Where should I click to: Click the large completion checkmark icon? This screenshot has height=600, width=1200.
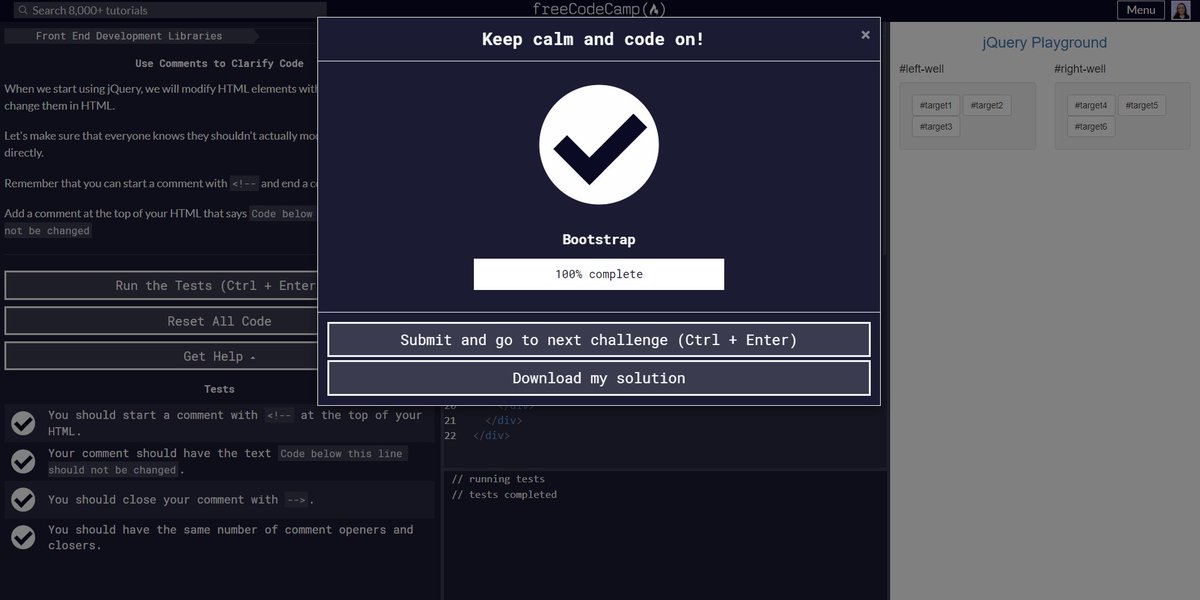(599, 145)
